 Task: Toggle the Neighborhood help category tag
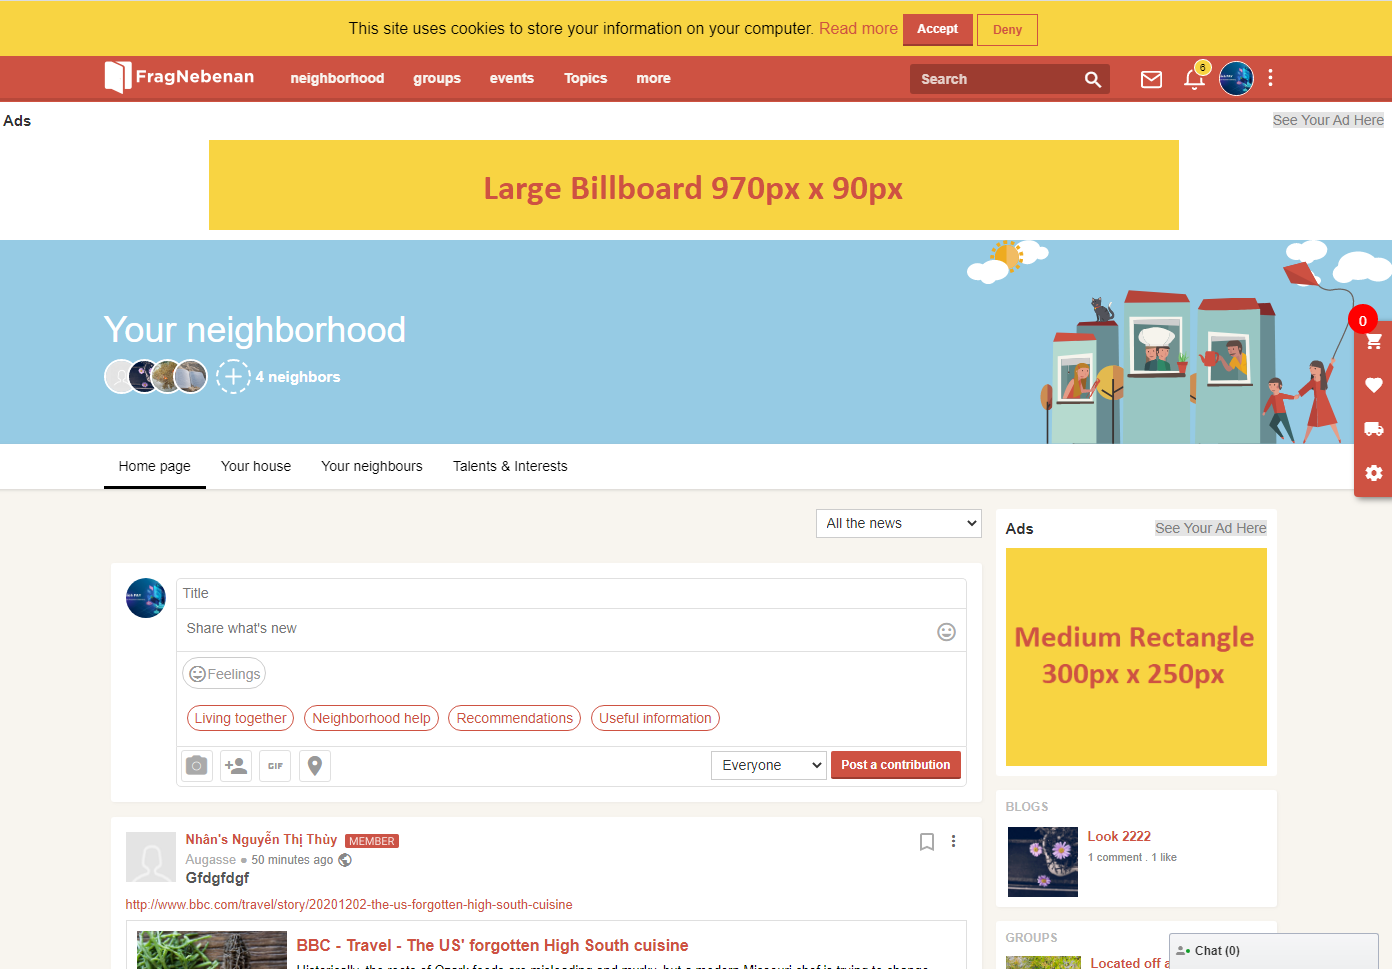tap(371, 718)
